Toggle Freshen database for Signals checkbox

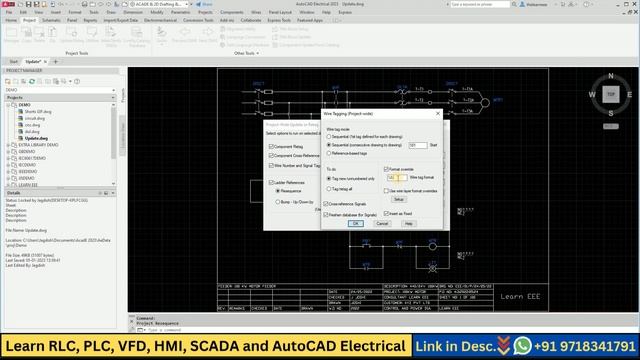(x=326, y=215)
